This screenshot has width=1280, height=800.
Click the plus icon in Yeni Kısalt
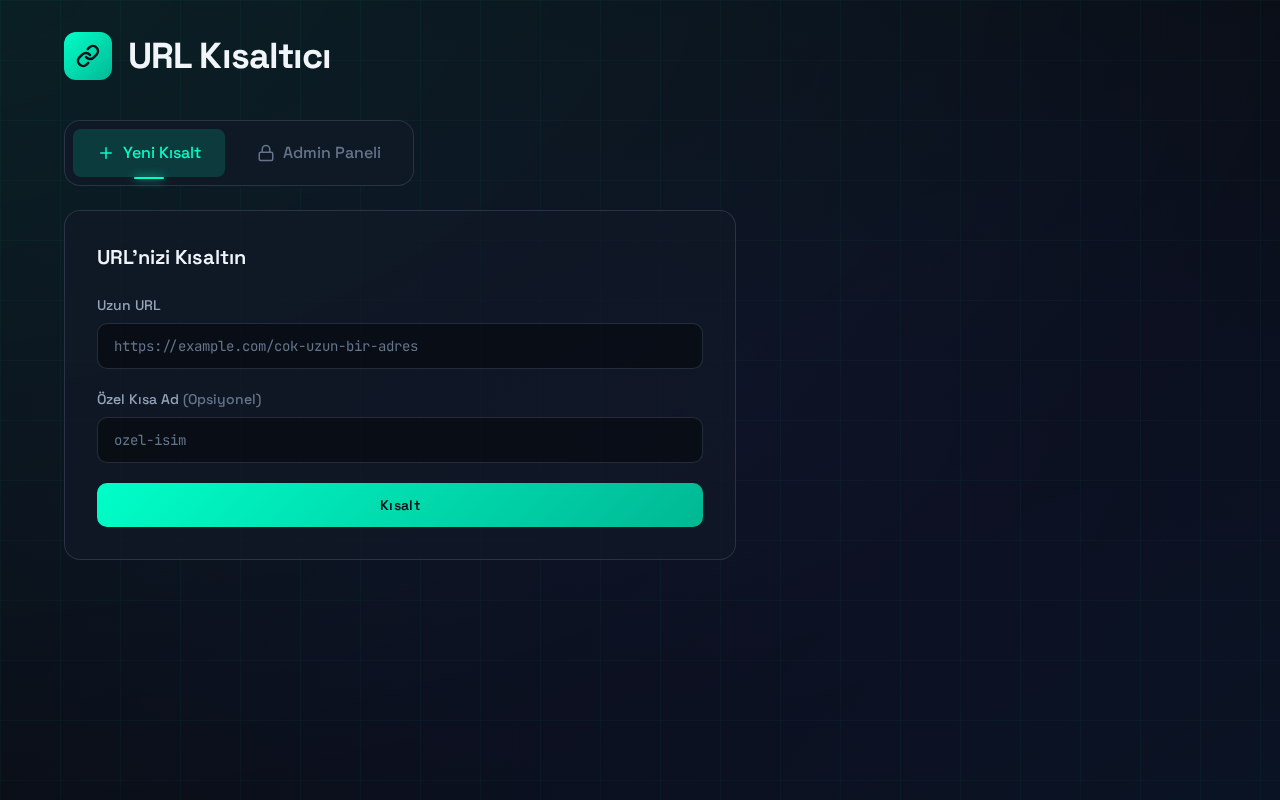point(106,153)
